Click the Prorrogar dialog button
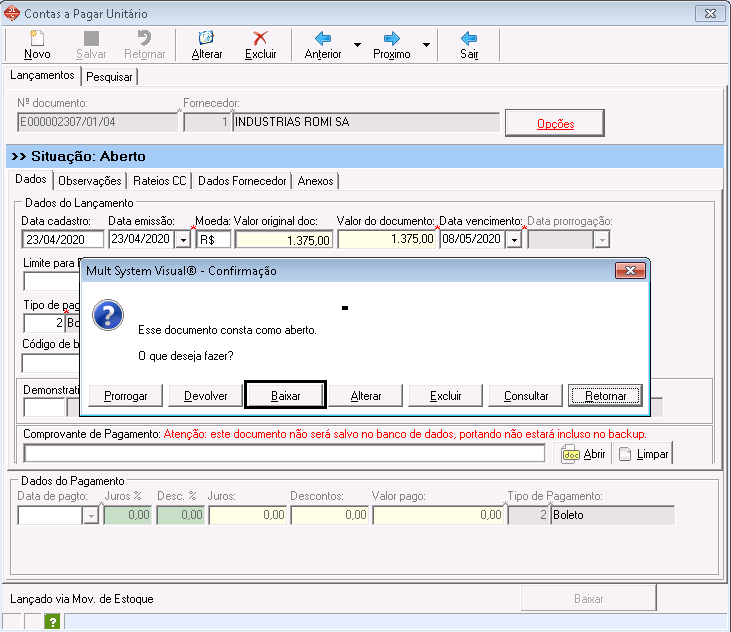 pyautogui.click(x=126, y=396)
